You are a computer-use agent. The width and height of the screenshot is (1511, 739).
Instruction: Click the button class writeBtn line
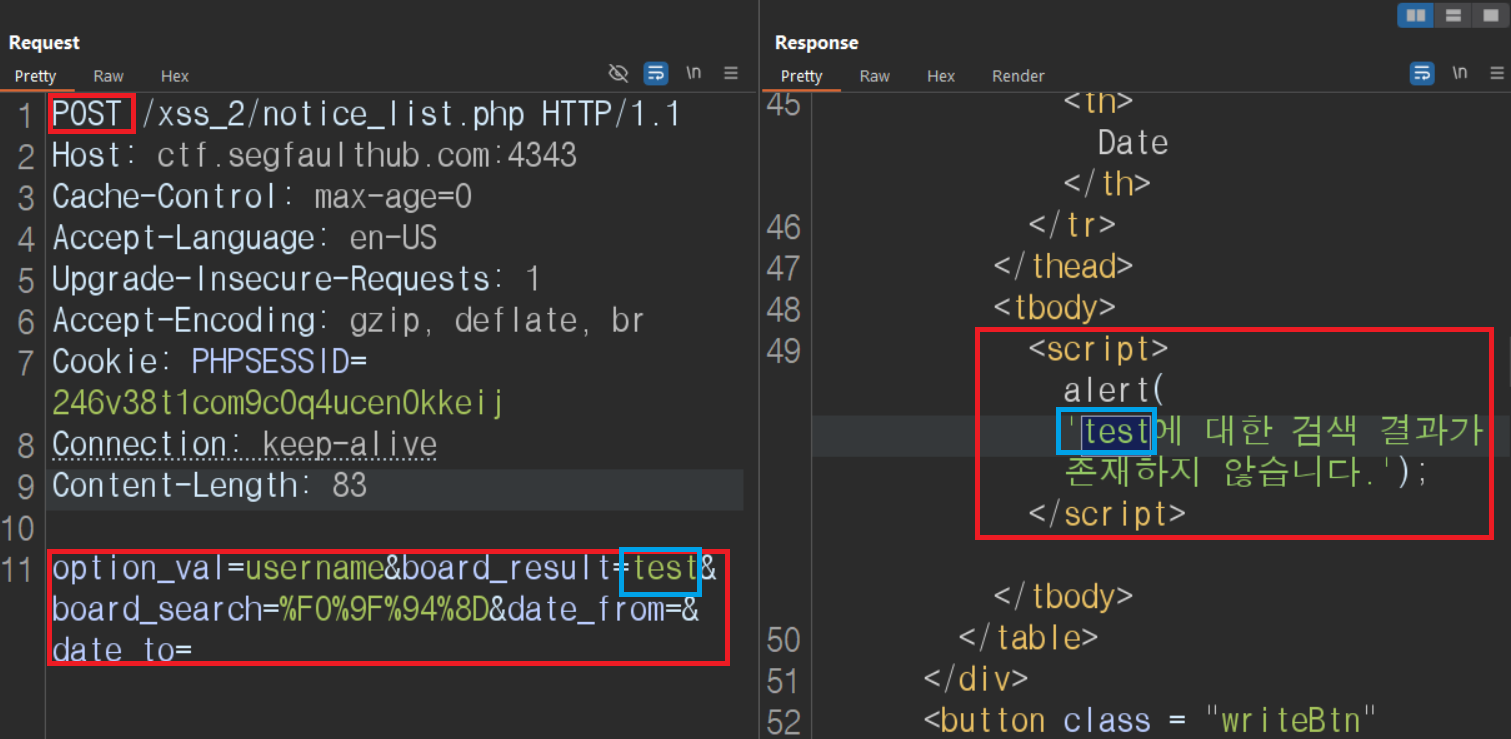[x=1150, y=720]
